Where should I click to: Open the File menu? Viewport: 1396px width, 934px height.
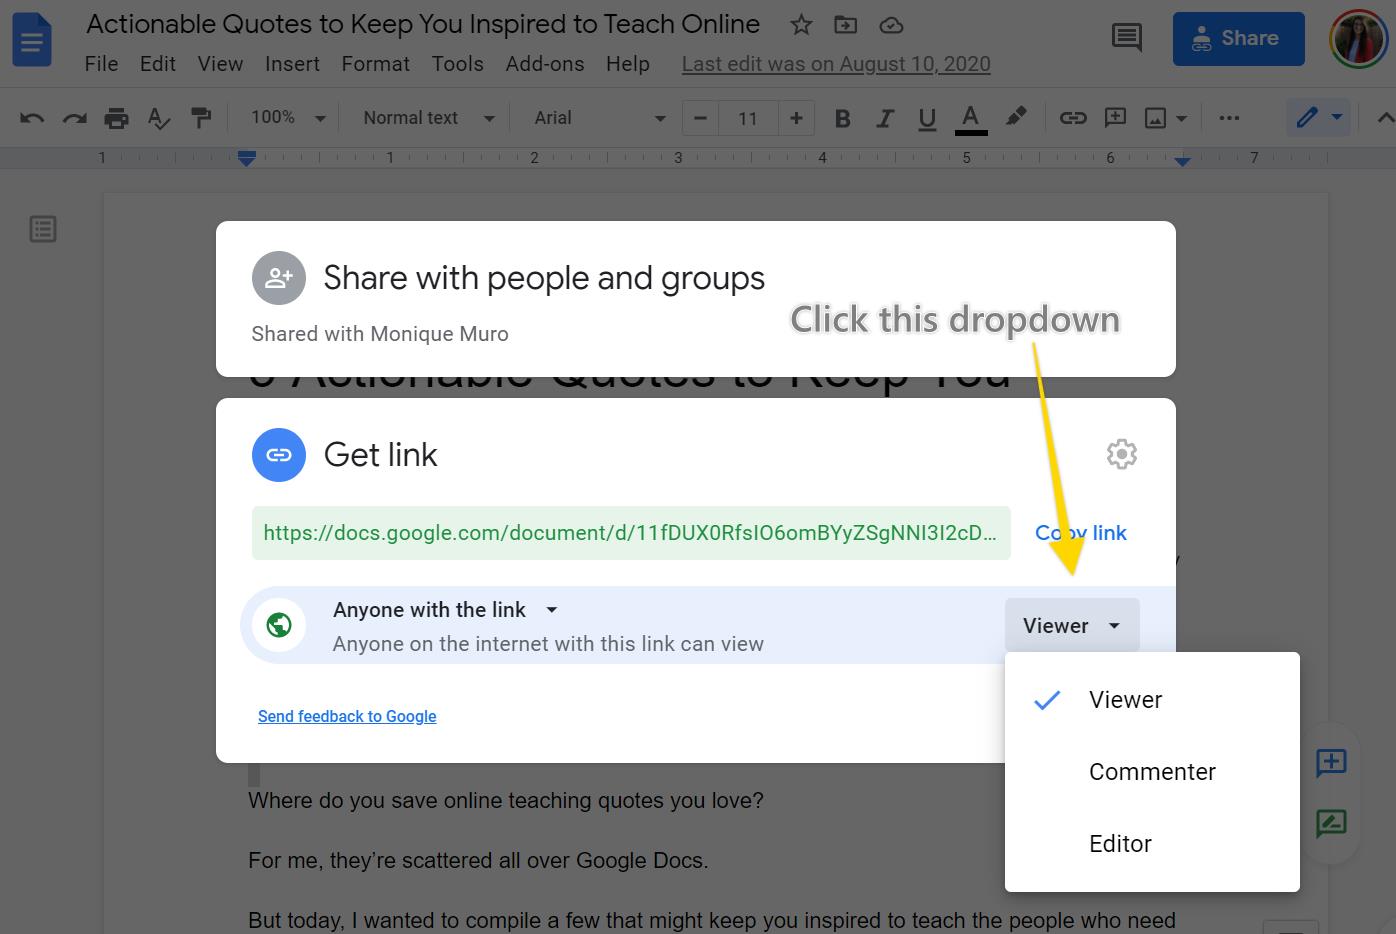click(x=101, y=64)
